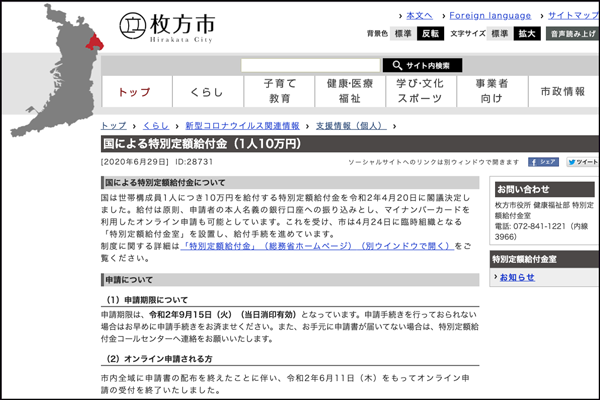Open breadcrumb 新型コロナウイルス関連情報
Image resolution: width=600 pixels, height=400 pixels.
click(241, 126)
